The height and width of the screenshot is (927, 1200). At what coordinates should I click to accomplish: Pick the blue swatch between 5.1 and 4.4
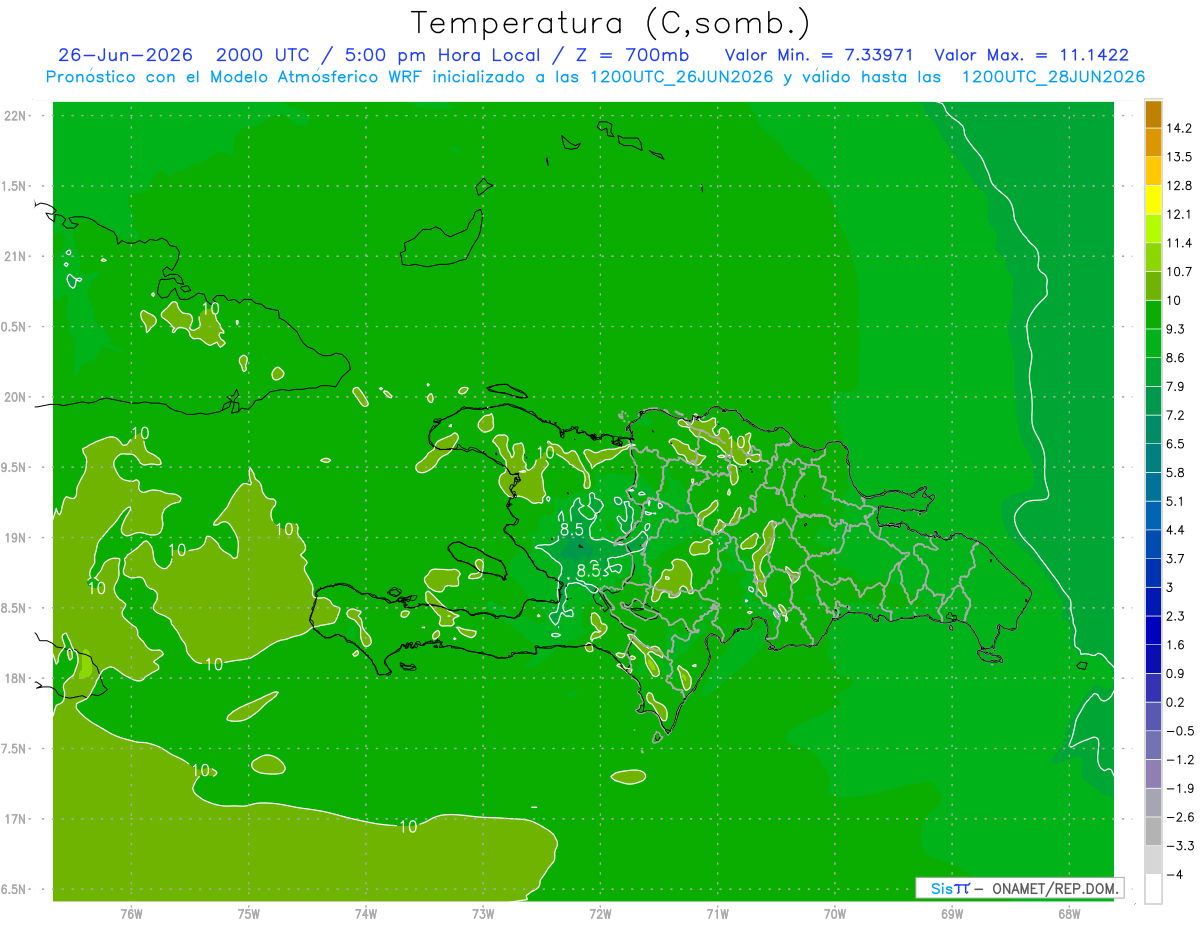click(1153, 515)
